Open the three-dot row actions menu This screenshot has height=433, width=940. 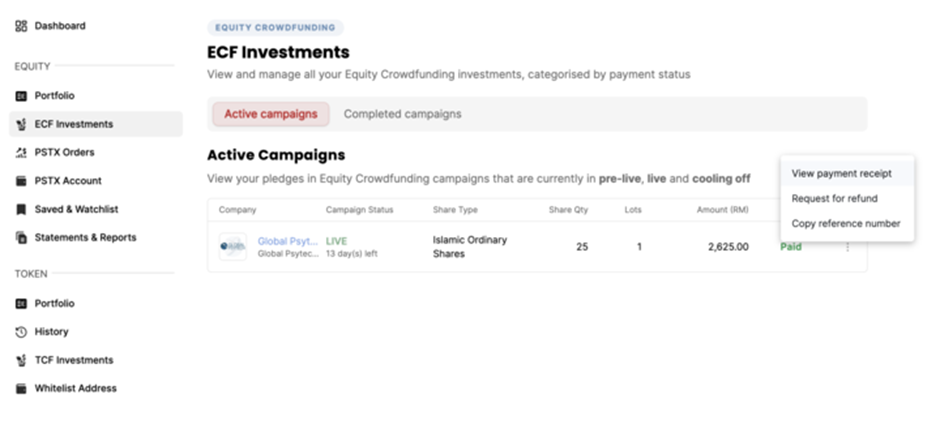click(848, 247)
